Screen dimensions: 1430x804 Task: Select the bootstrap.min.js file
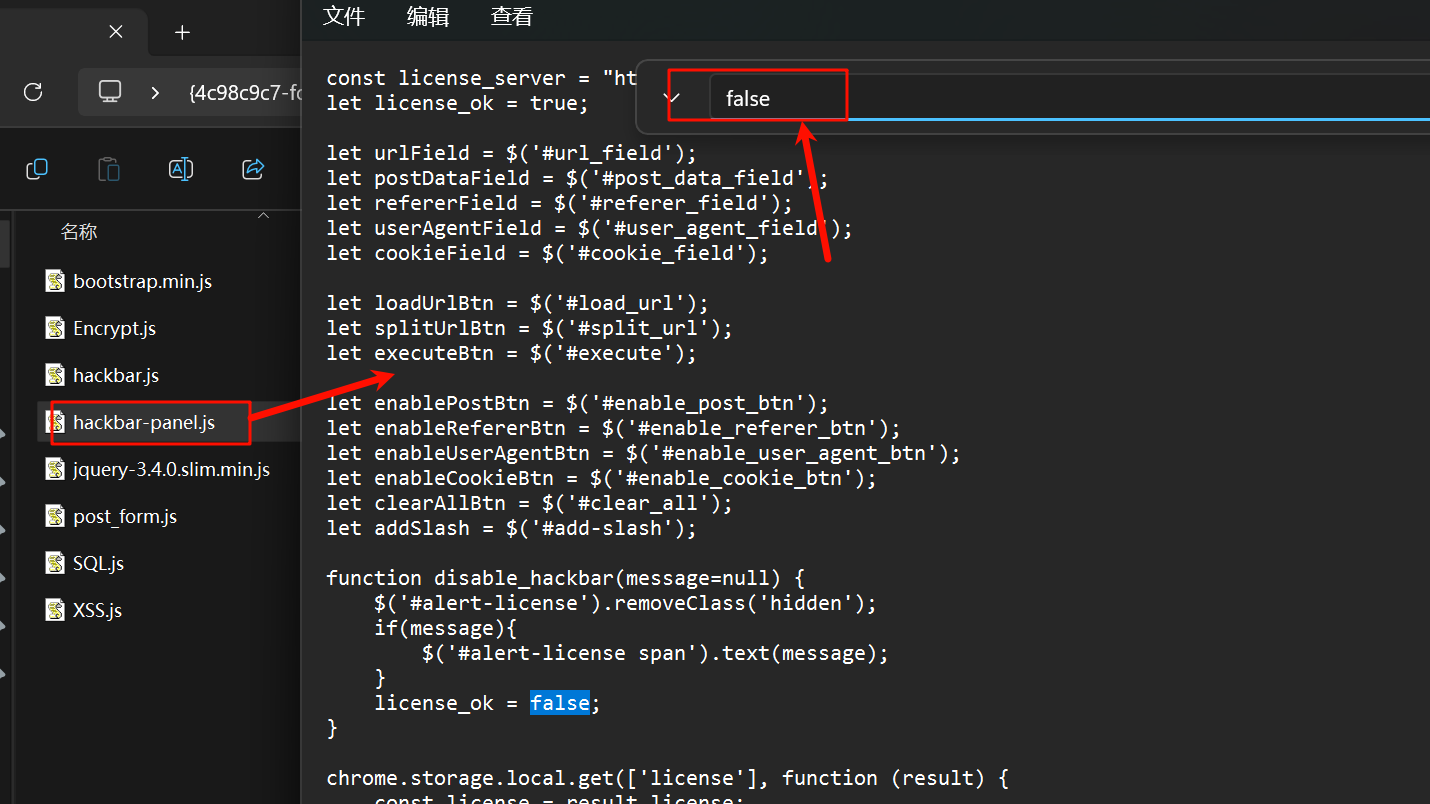point(142,281)
